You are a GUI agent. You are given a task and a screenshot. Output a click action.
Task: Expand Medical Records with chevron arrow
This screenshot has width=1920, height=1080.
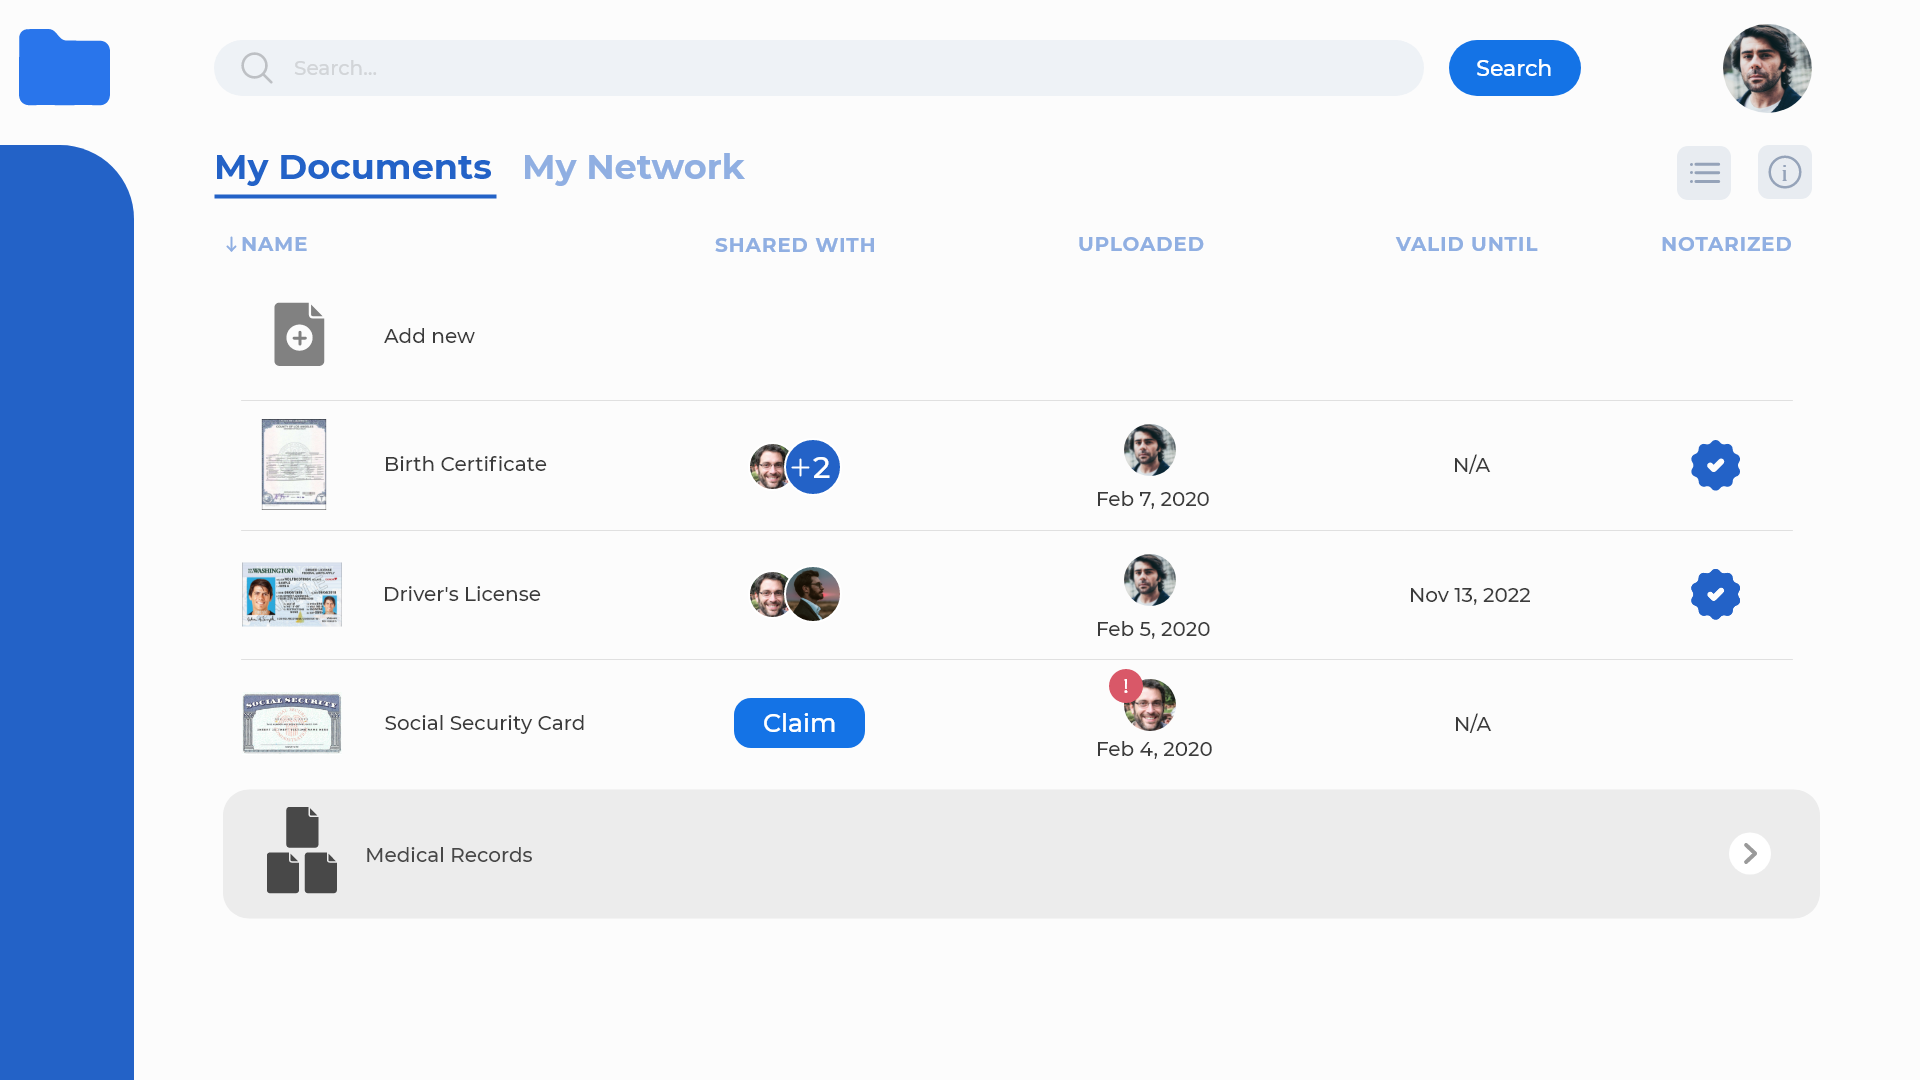coord(1749,854)
